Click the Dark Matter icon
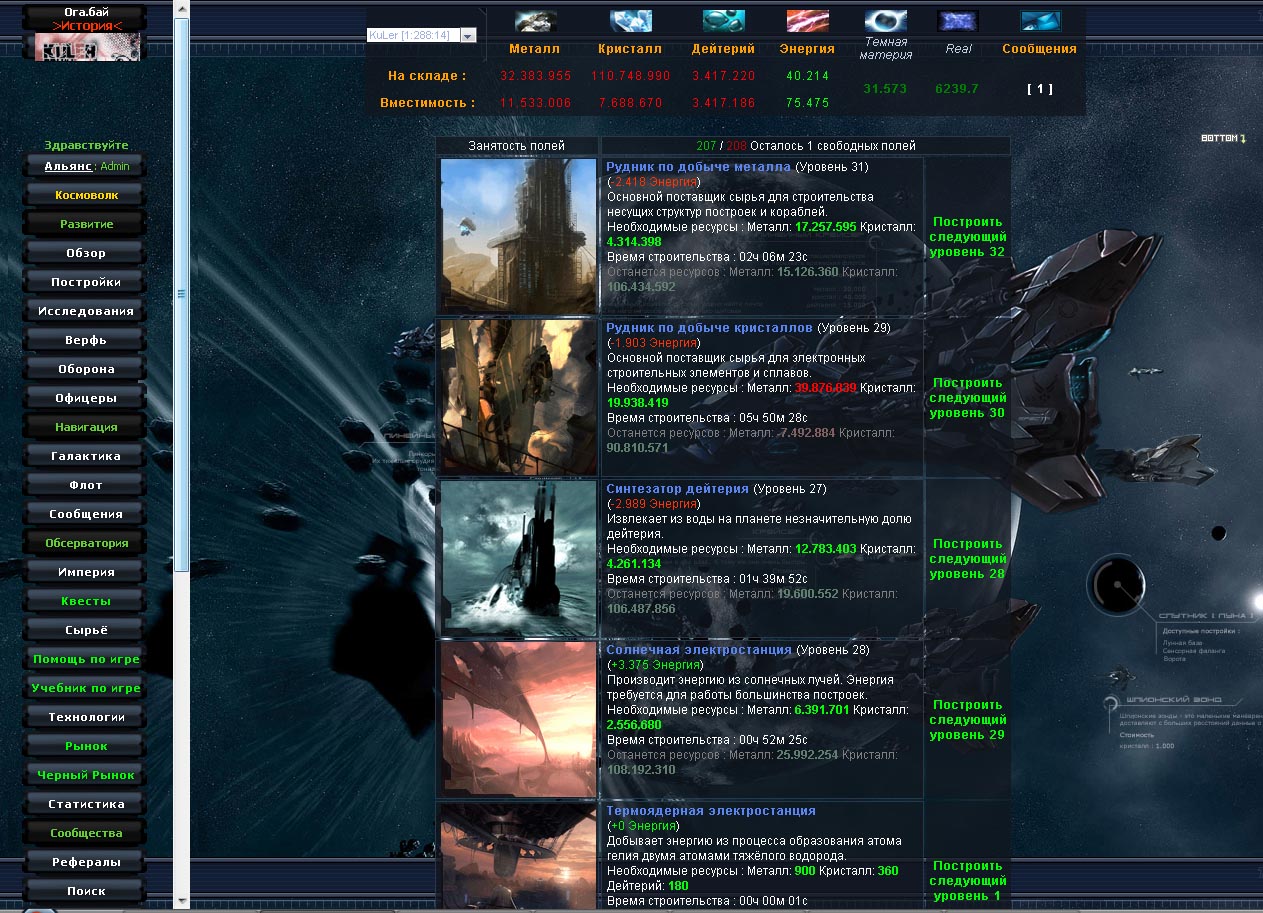1263x913 pixels. click(x=885, y=21)
